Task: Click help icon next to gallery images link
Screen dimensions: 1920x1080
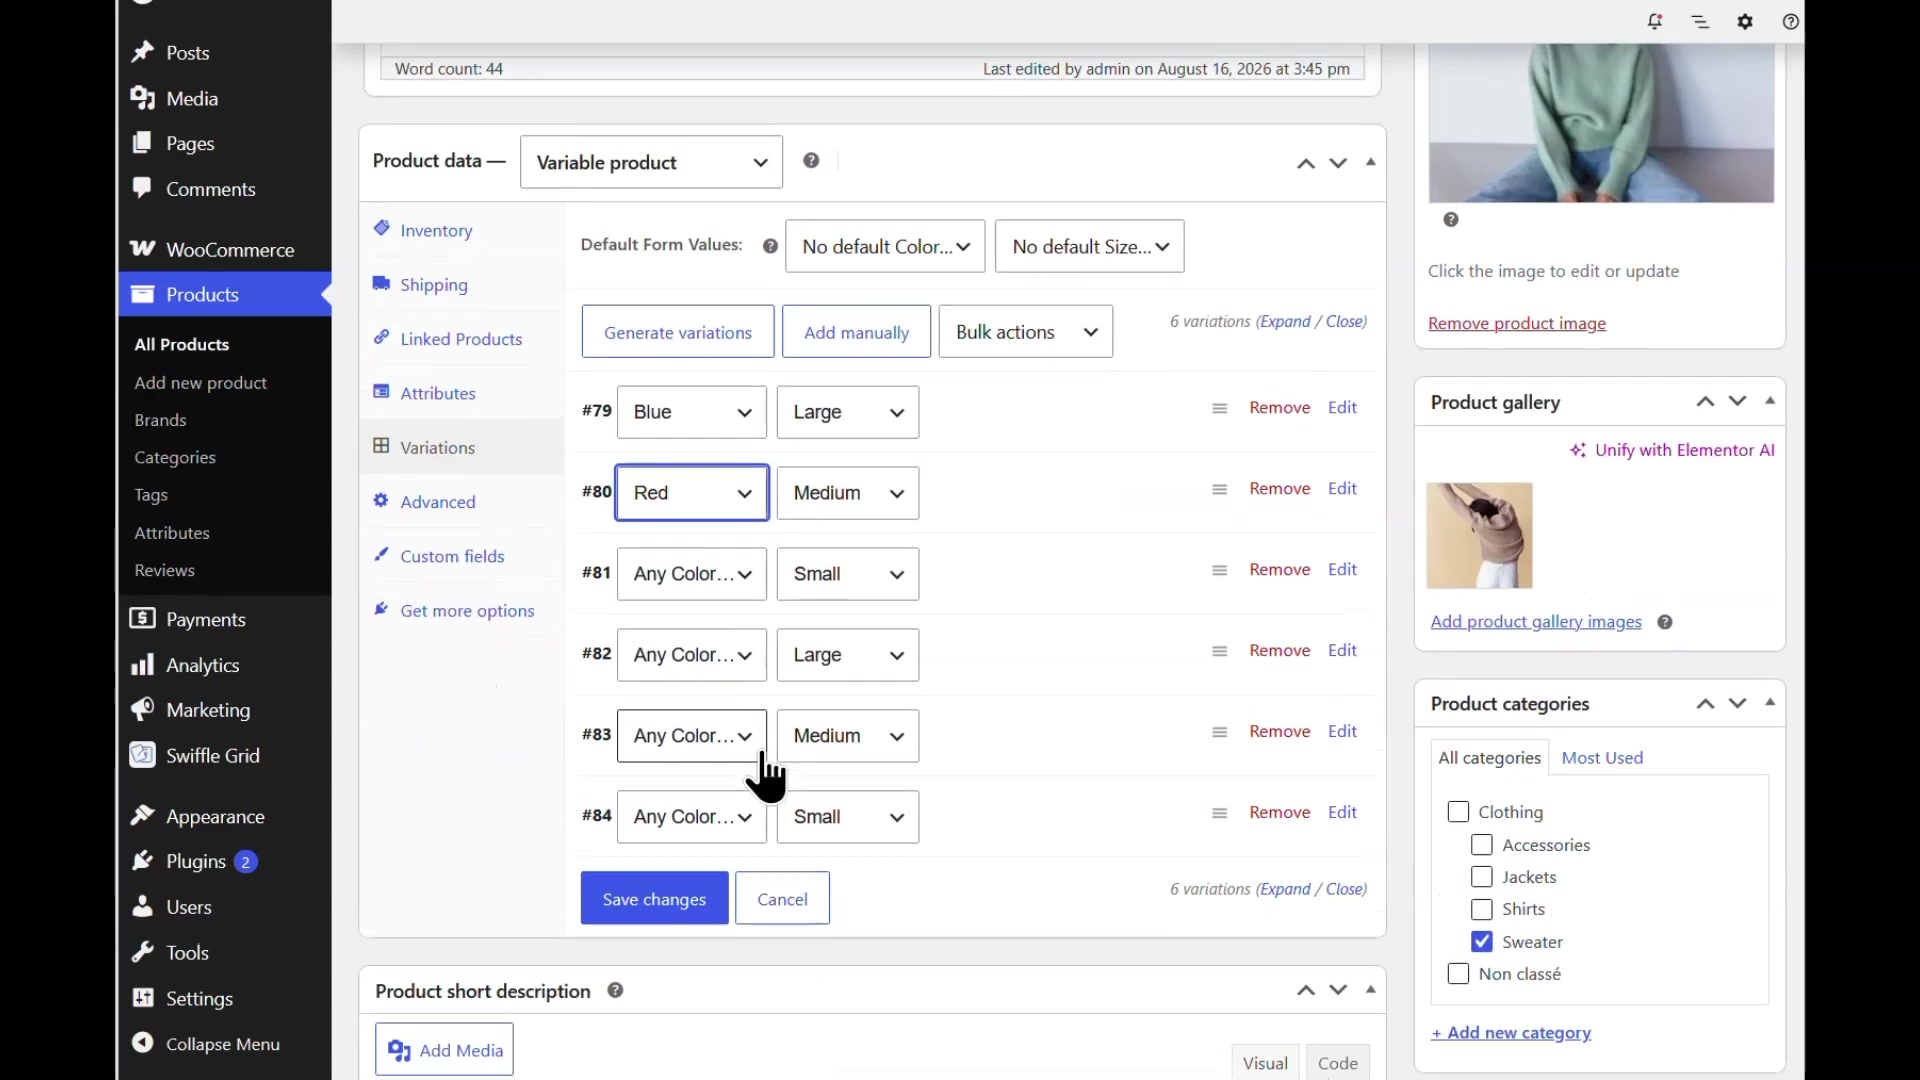Action: (x=1665, y=622)
